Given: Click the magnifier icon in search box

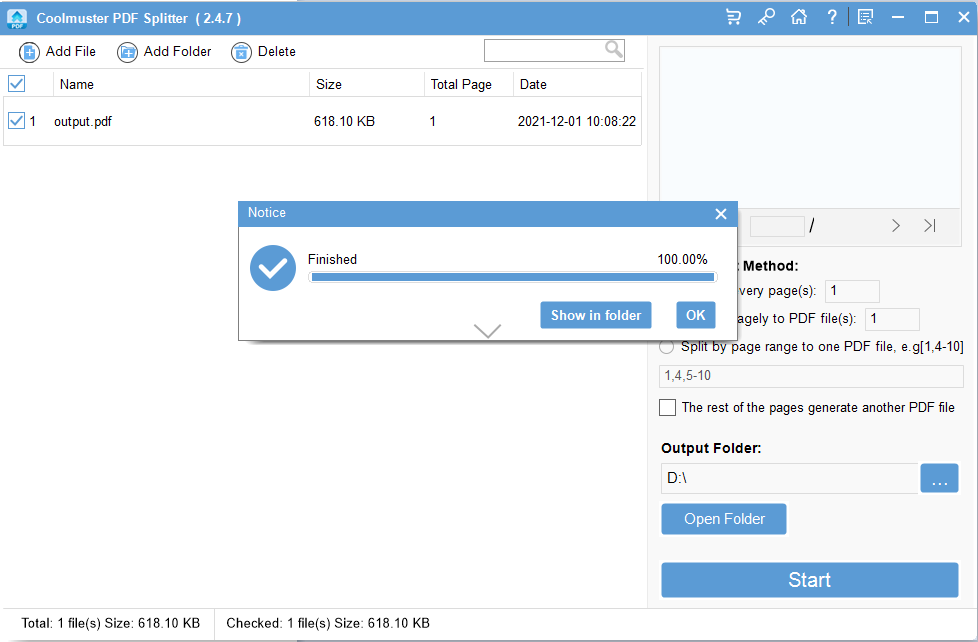Looking at the screenshot, I should (613, 49).
